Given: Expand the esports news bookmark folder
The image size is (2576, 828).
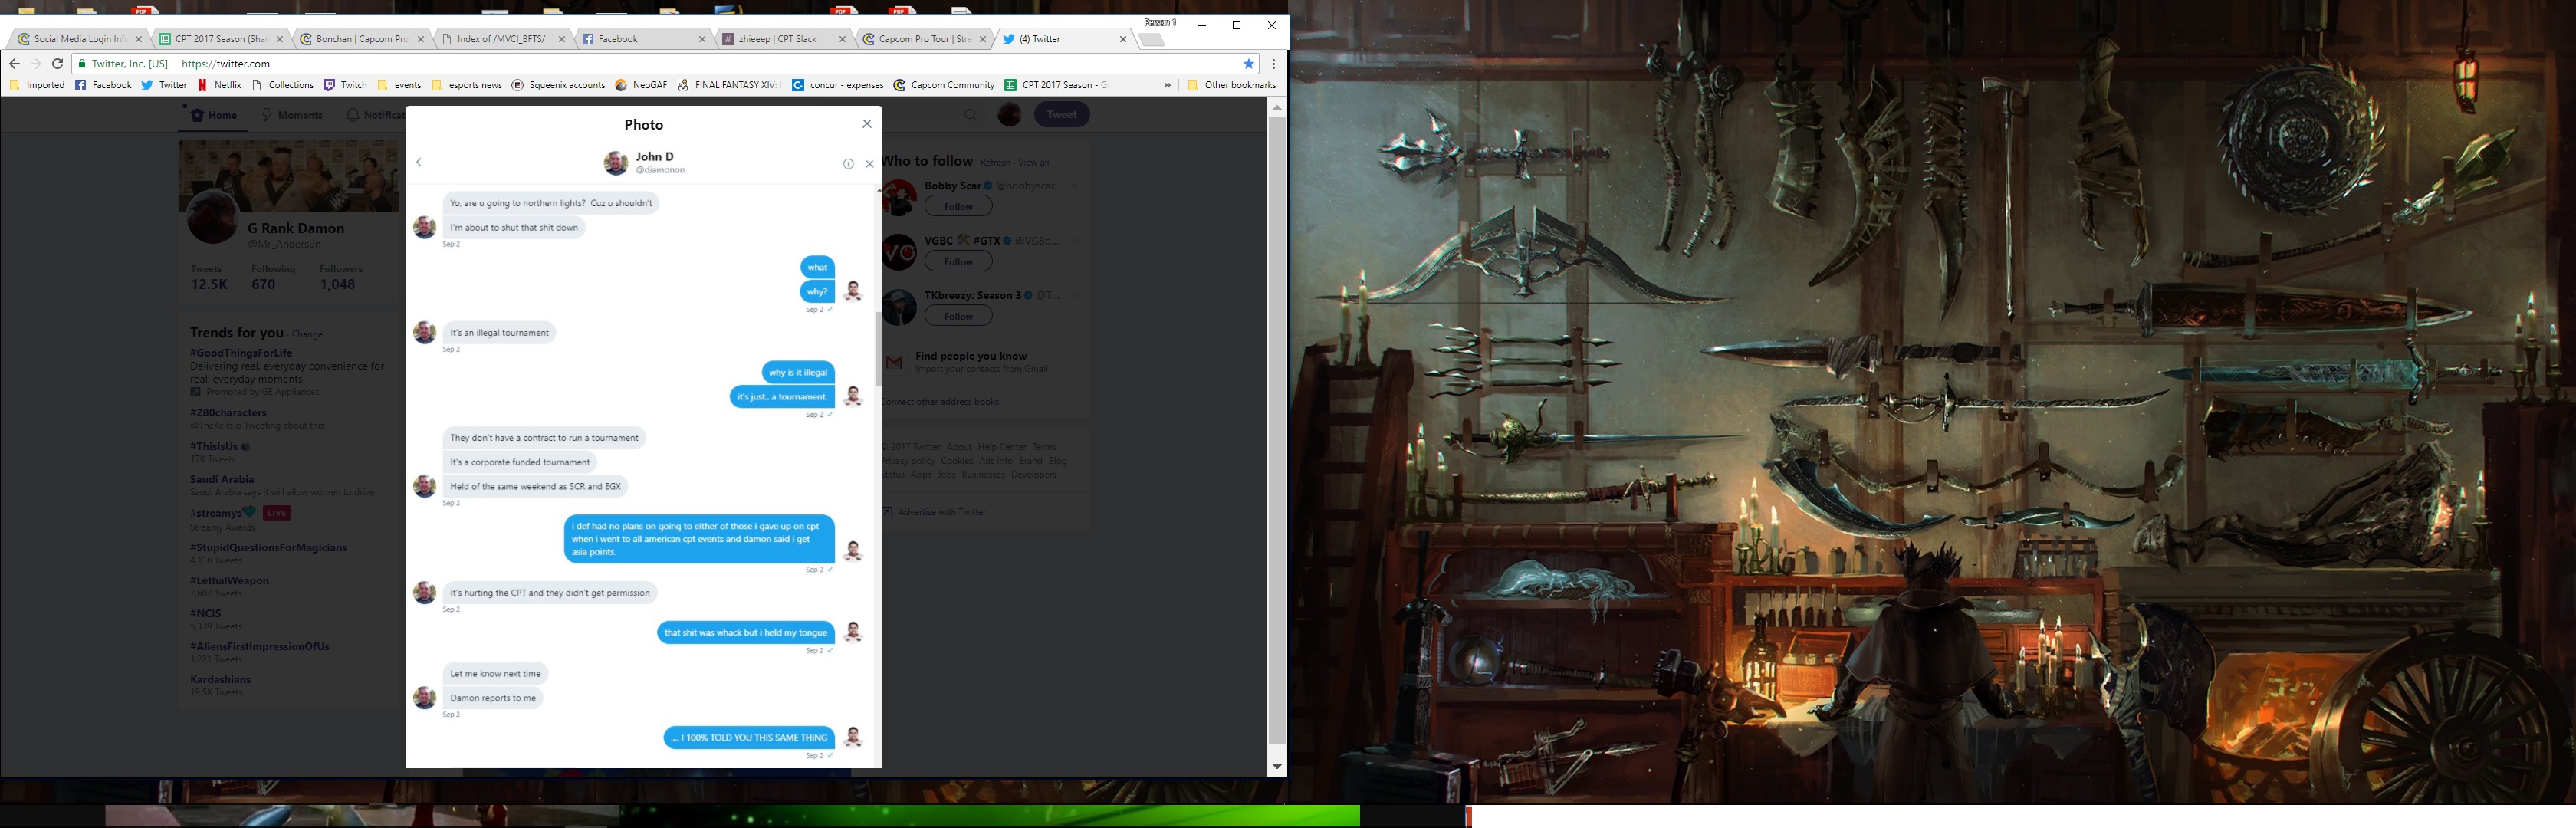Looking at the screenshot, I should click(467, 85).
